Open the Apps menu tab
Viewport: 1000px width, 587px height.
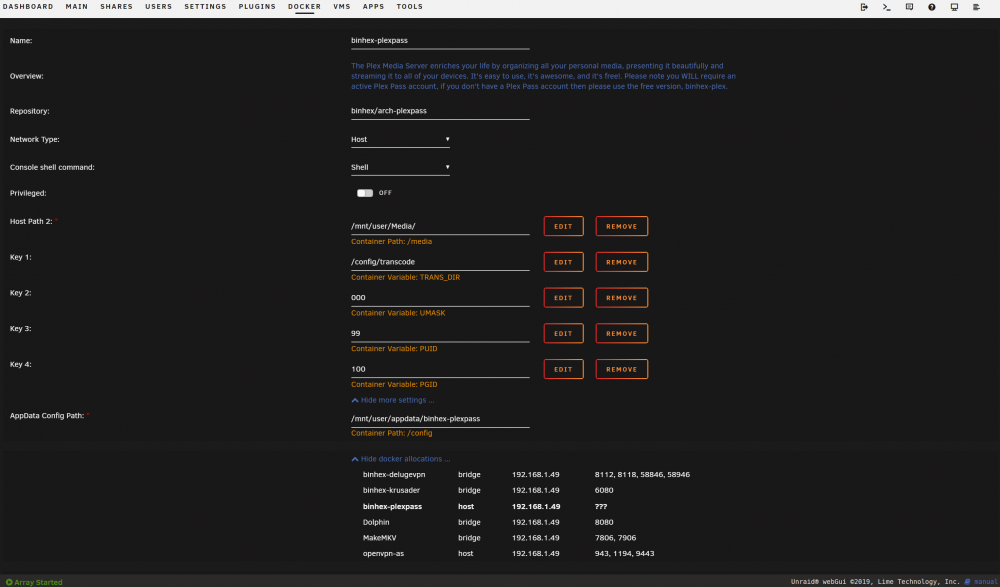point(373,6)
